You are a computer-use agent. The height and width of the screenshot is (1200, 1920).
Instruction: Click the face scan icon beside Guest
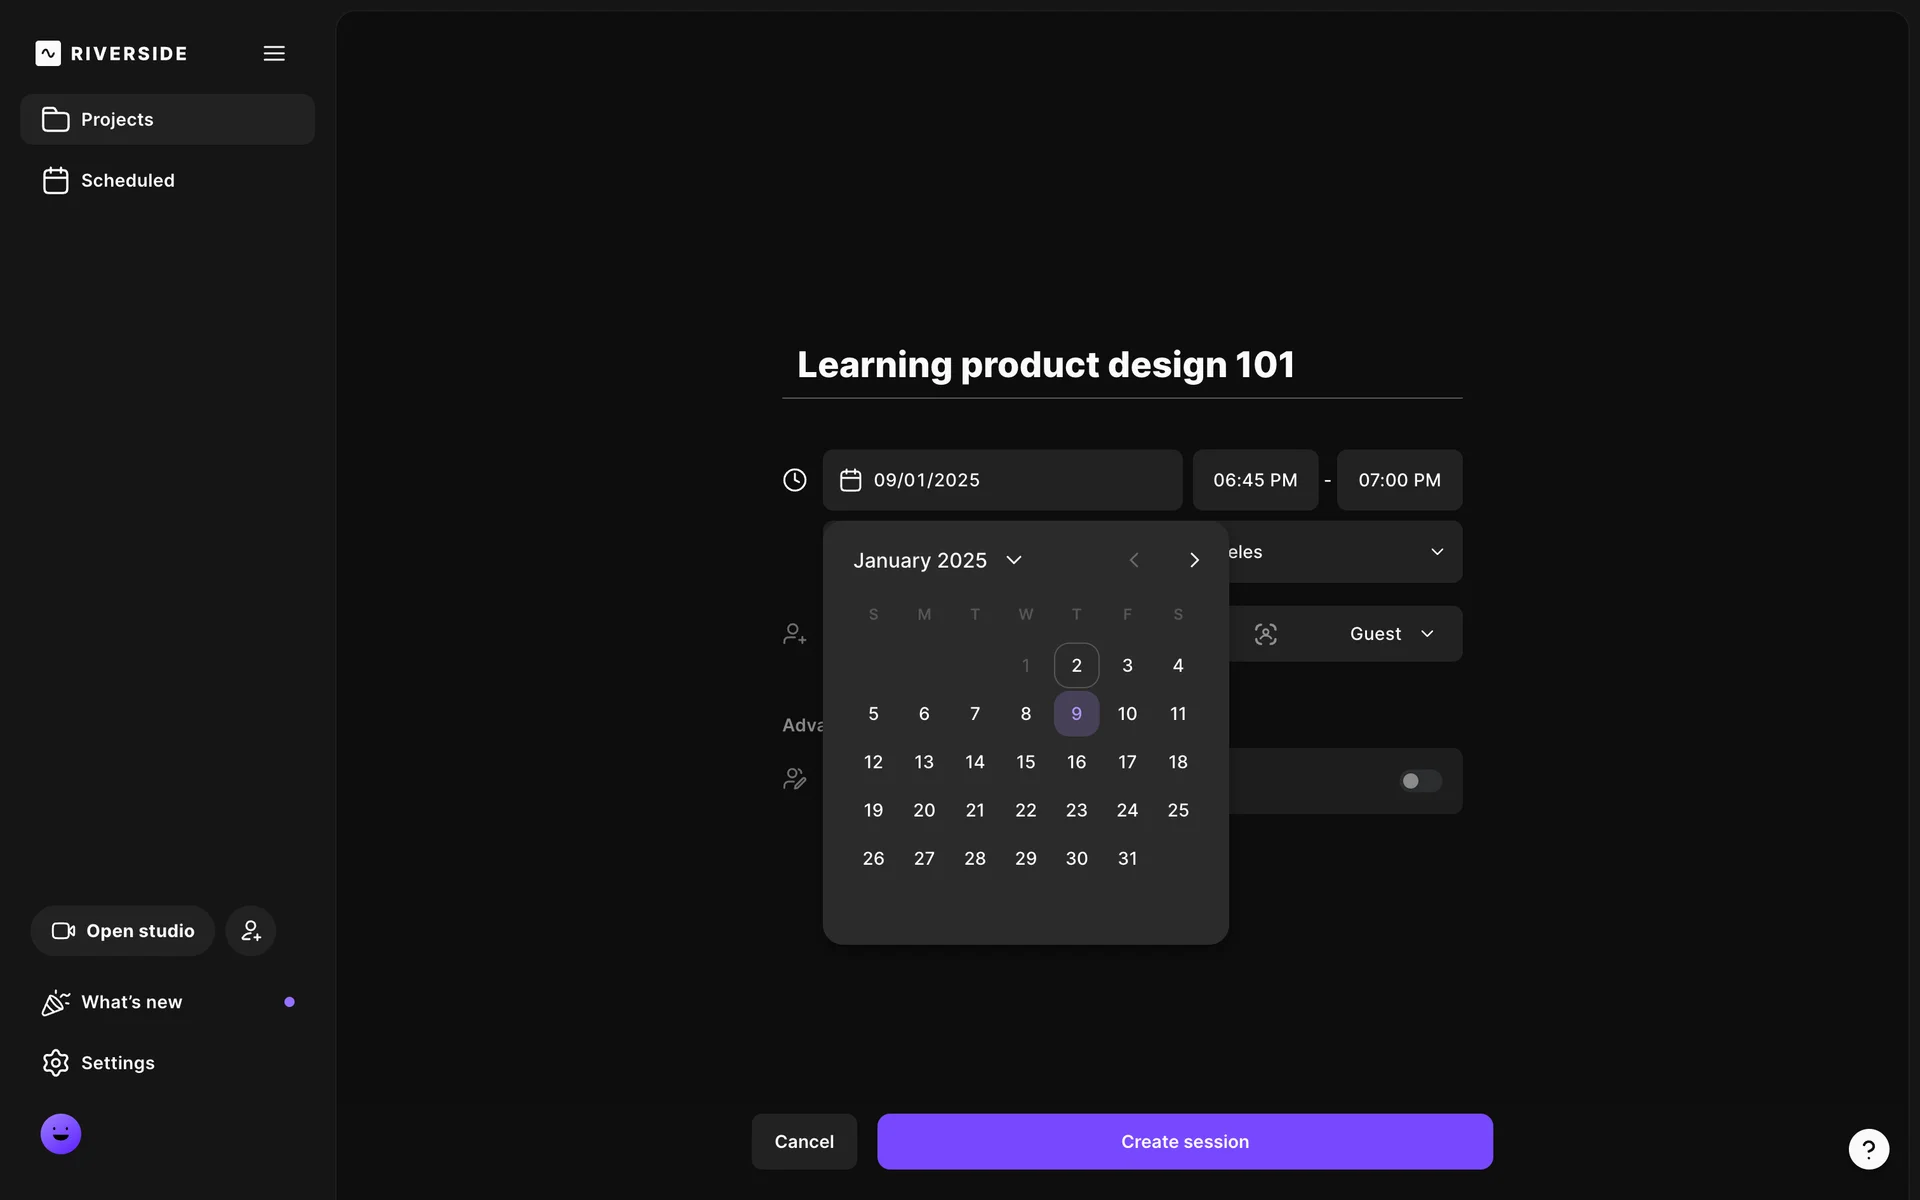(x=1266, y=634)
